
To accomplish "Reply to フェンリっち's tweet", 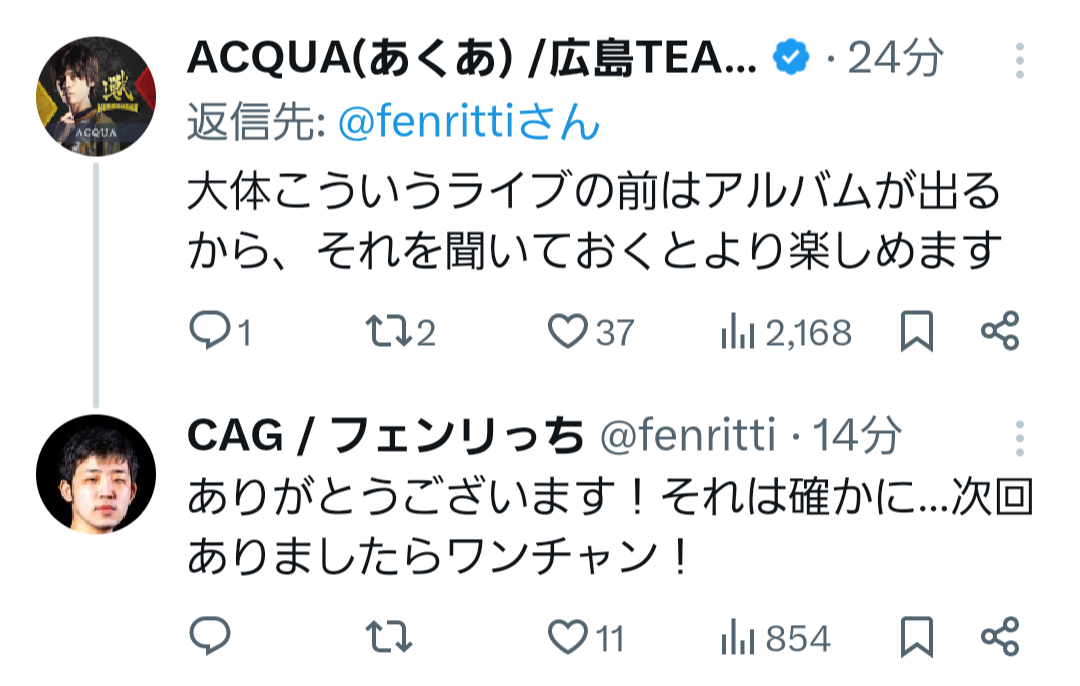I will [x=211, y=636].
